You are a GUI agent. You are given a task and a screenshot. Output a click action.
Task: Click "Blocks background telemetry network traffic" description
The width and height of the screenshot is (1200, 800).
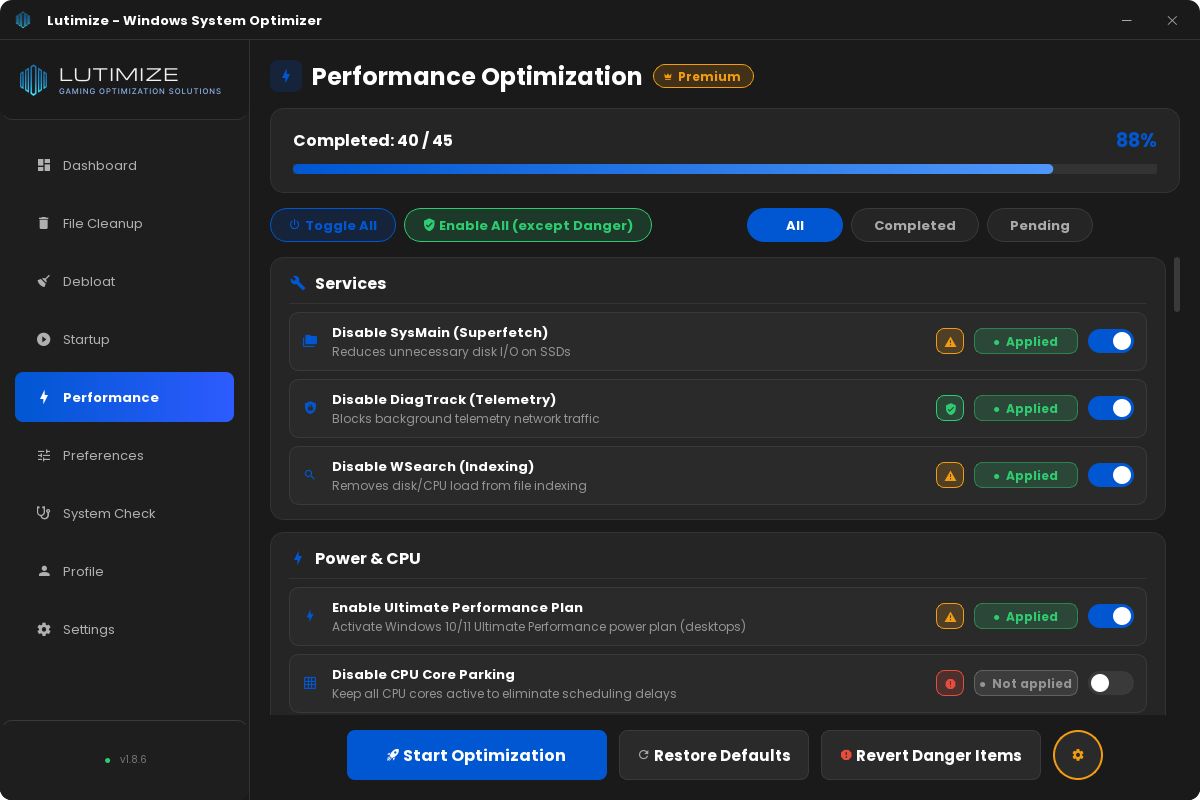click(466, 419)
